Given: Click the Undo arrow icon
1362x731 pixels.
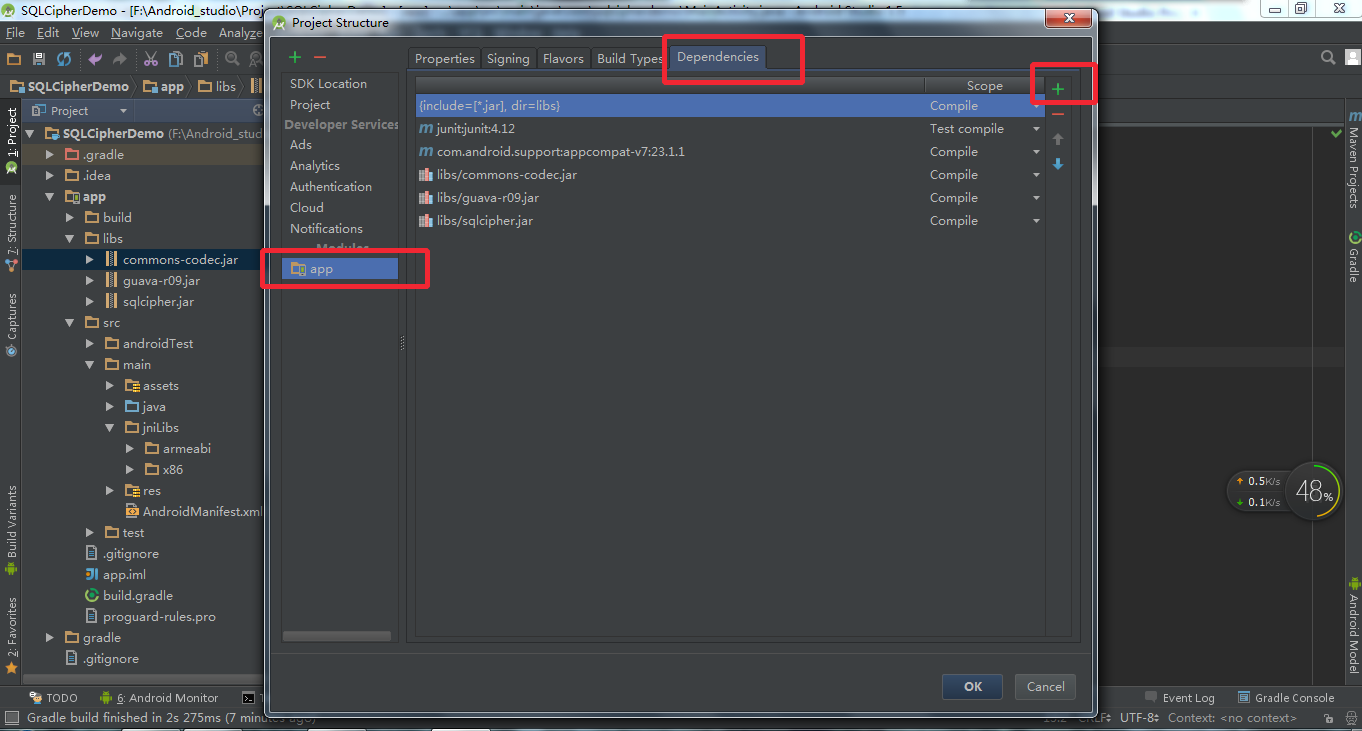Looking at the screenshot, I should tap(95, 59).
